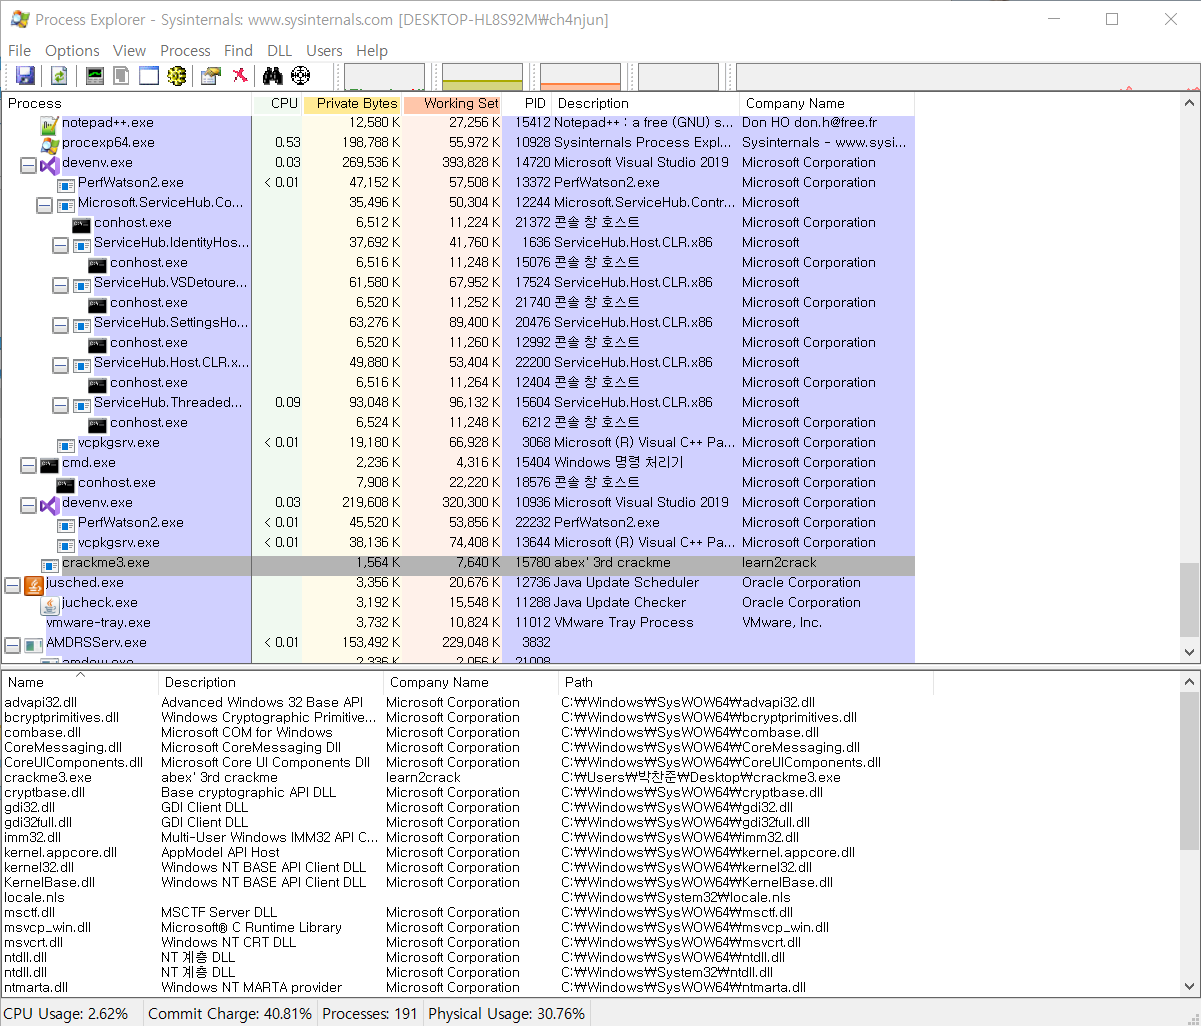Click the Refresh Now toolbar icon
1201x1026 pixels.
pyautogui.click(x=59, y=76)
